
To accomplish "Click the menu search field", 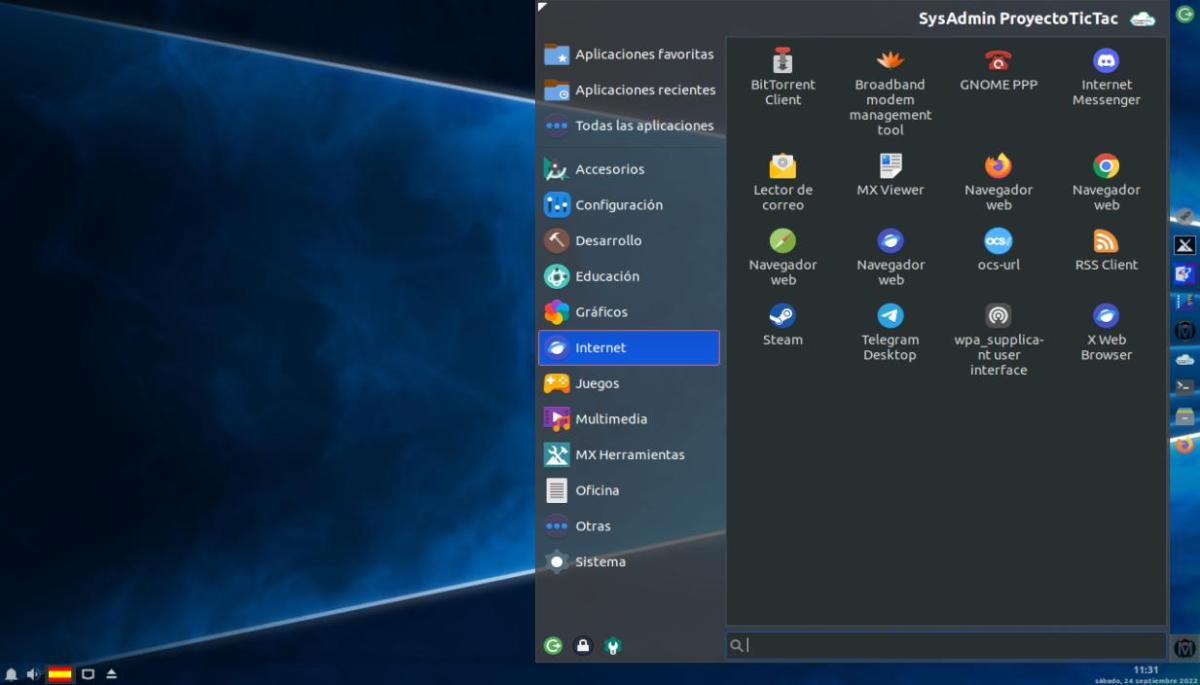I will (x=945, y=646).
